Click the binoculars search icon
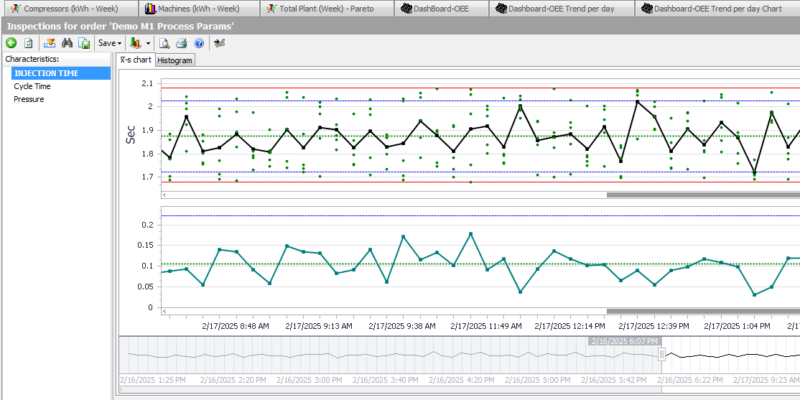800x400 pixels. click(67, 43)
